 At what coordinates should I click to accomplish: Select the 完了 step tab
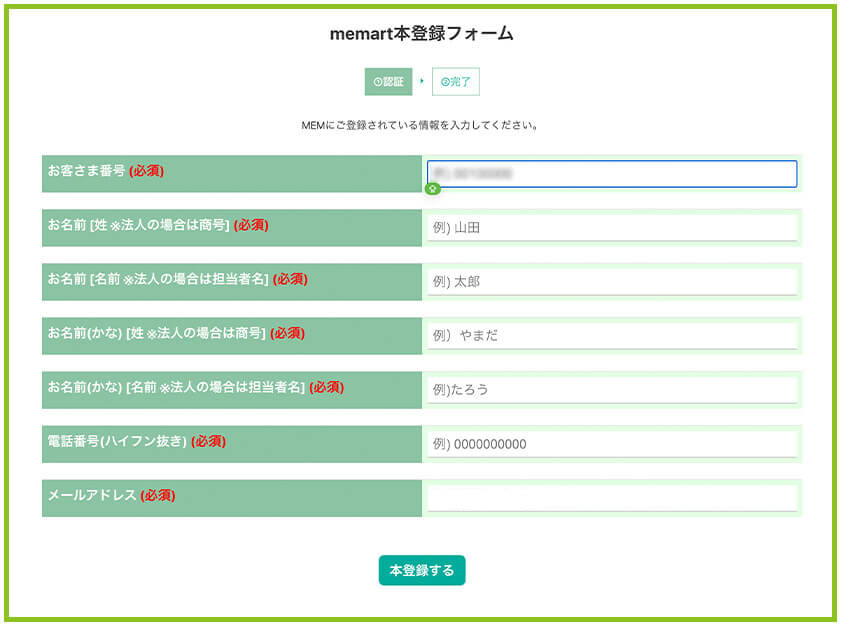tap(455, 82)
